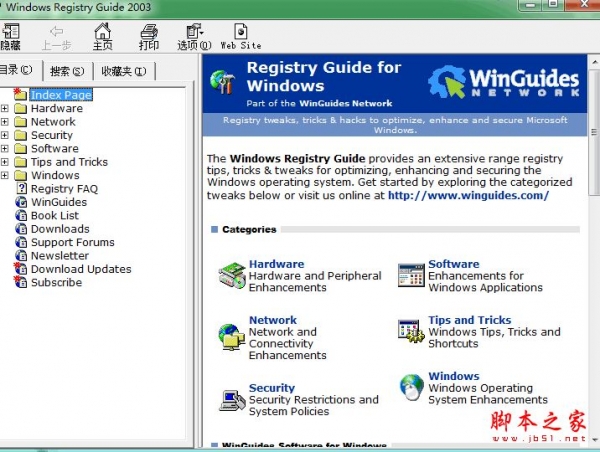Click the Hardware folder icon in tree
Screen dimensions: 600x452
(20, 109)
